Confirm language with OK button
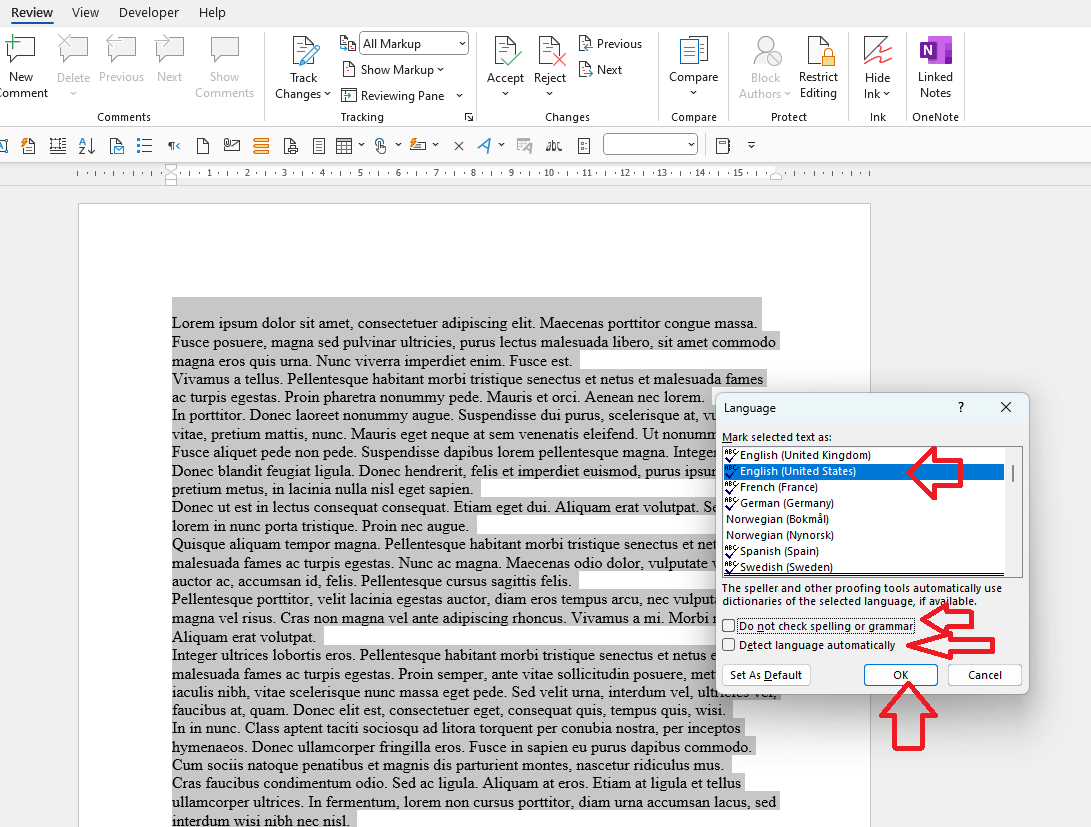Viewport: 1091px width, 827px height. (900, 675)
